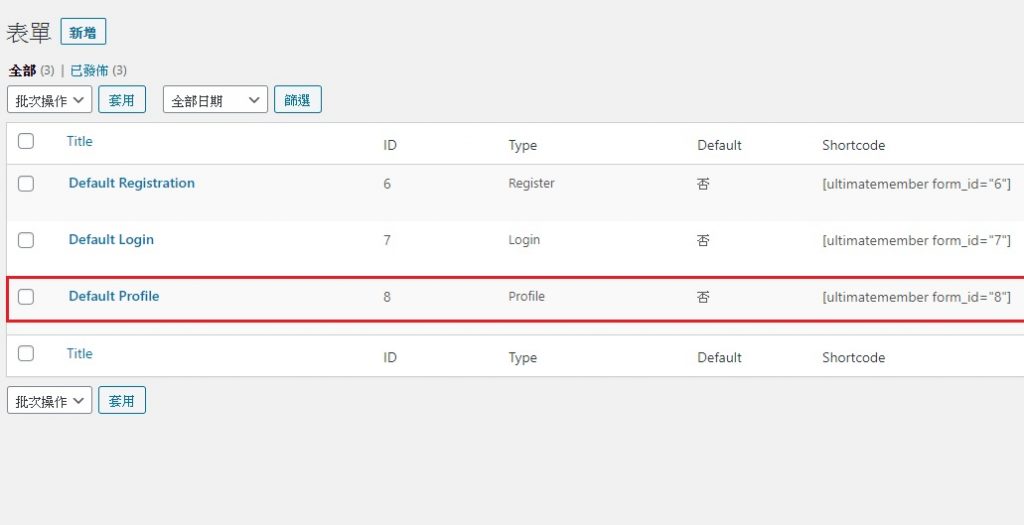The width and height of the screenshot is (1024, 525).
Task: Click the bottom 套用 apply button
Action: click(121, 400)
